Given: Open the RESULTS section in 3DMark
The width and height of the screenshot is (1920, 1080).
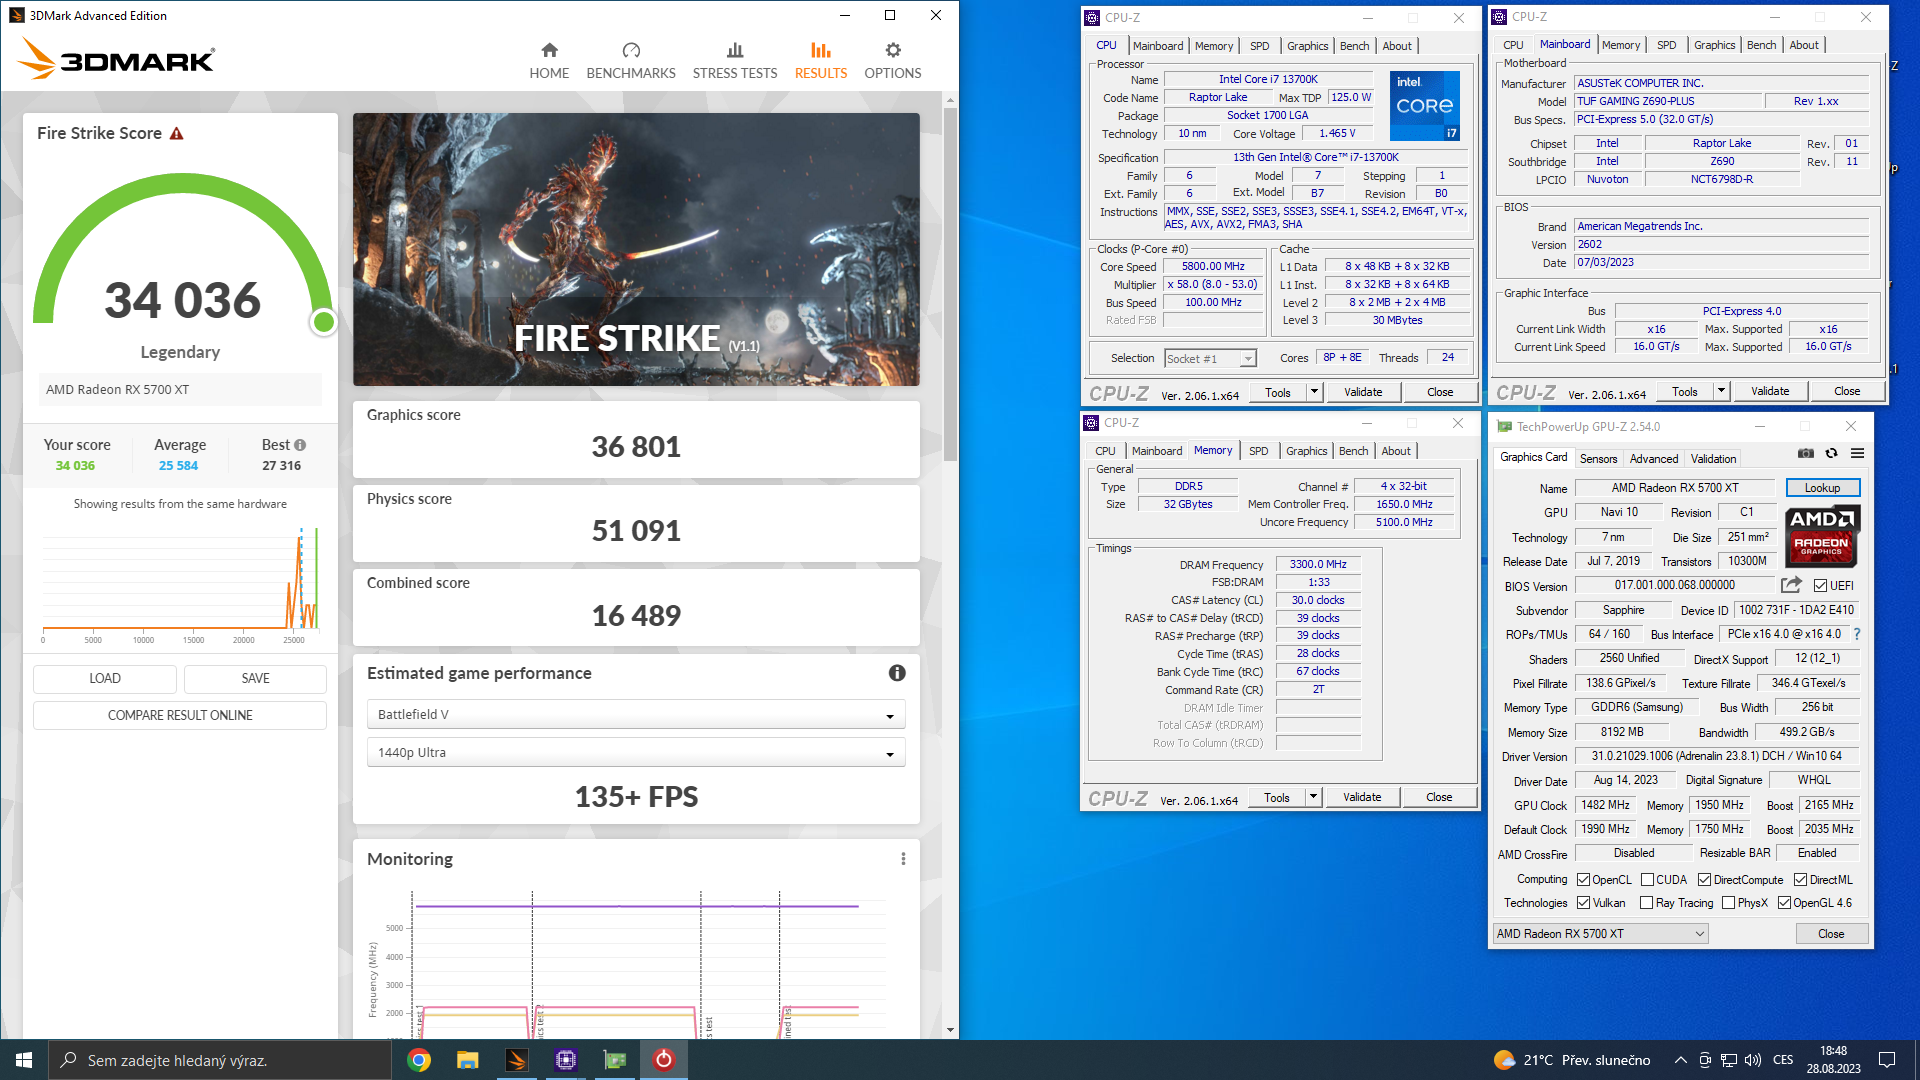Looking at the screenshot, I should [821, 61].
